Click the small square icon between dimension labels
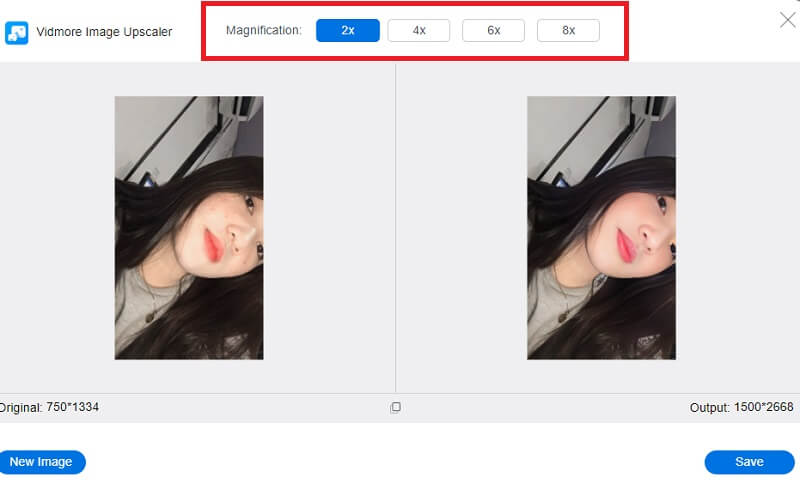Image resolution: width=800 pixels, height=483 pixels. point(396,407)
